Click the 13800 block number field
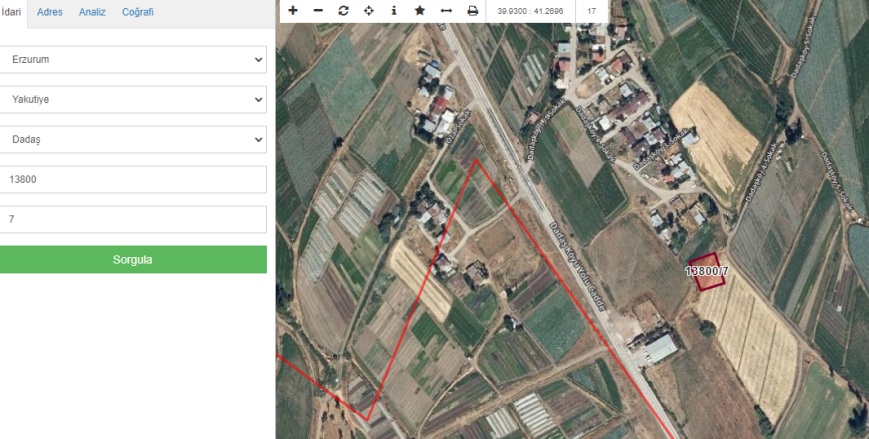This screenshot has width=869, height=439. click(x=133, y=179)
